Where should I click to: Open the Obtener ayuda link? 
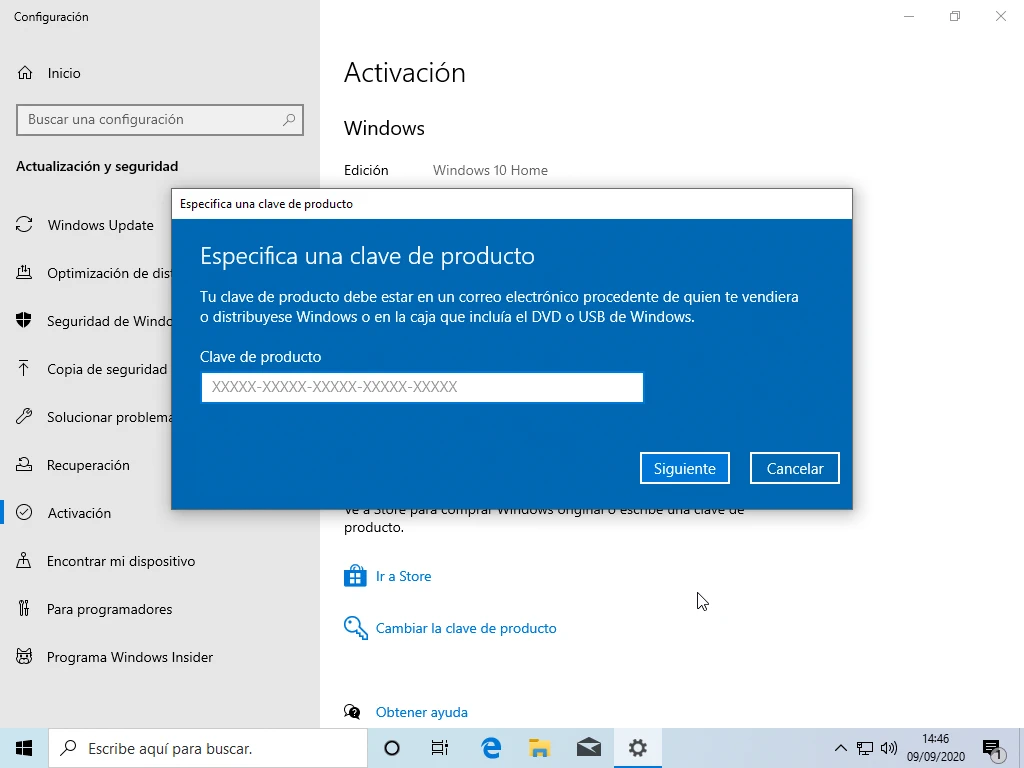[x=421, y=712]
